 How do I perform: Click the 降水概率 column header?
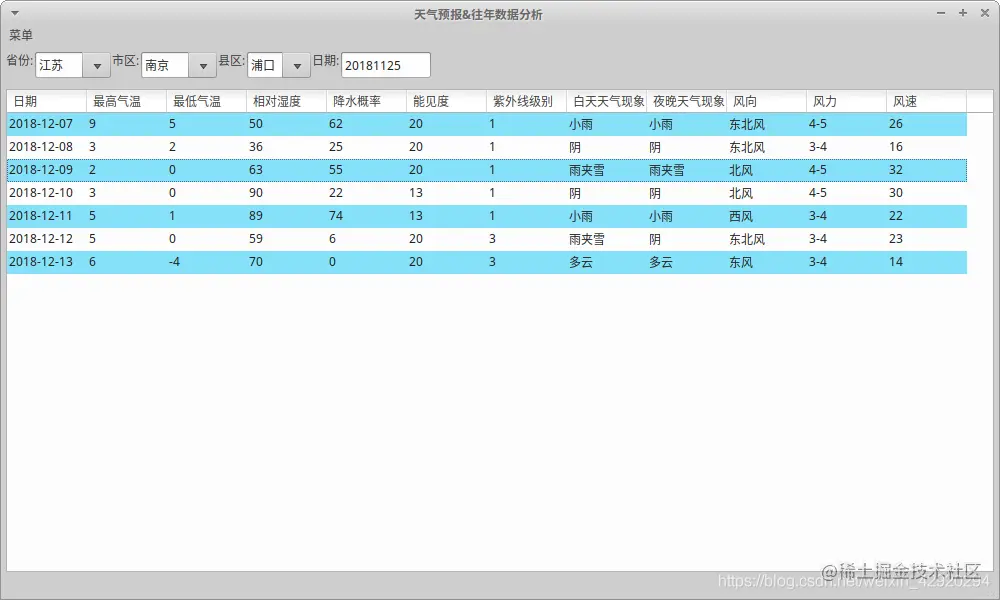point(355,101)
